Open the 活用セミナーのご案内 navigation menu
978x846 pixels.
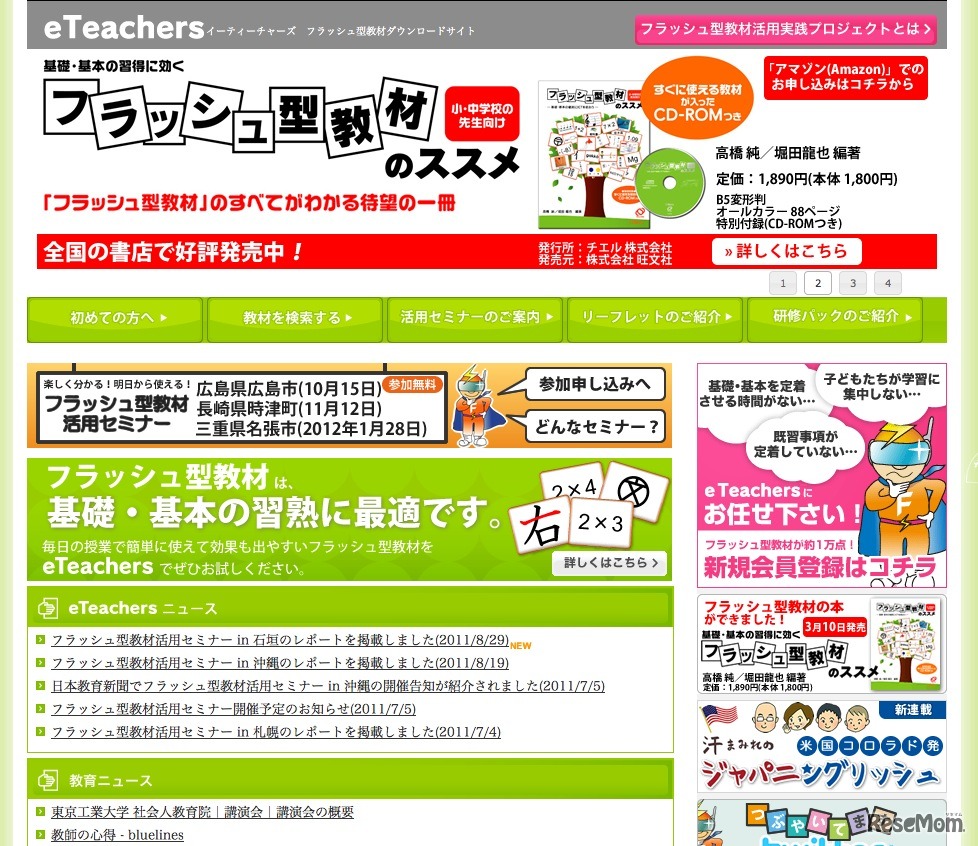click(473, 320)
